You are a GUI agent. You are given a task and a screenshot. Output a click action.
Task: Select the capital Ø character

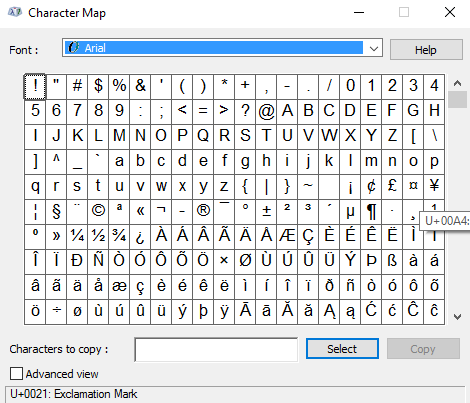(245, 262)
